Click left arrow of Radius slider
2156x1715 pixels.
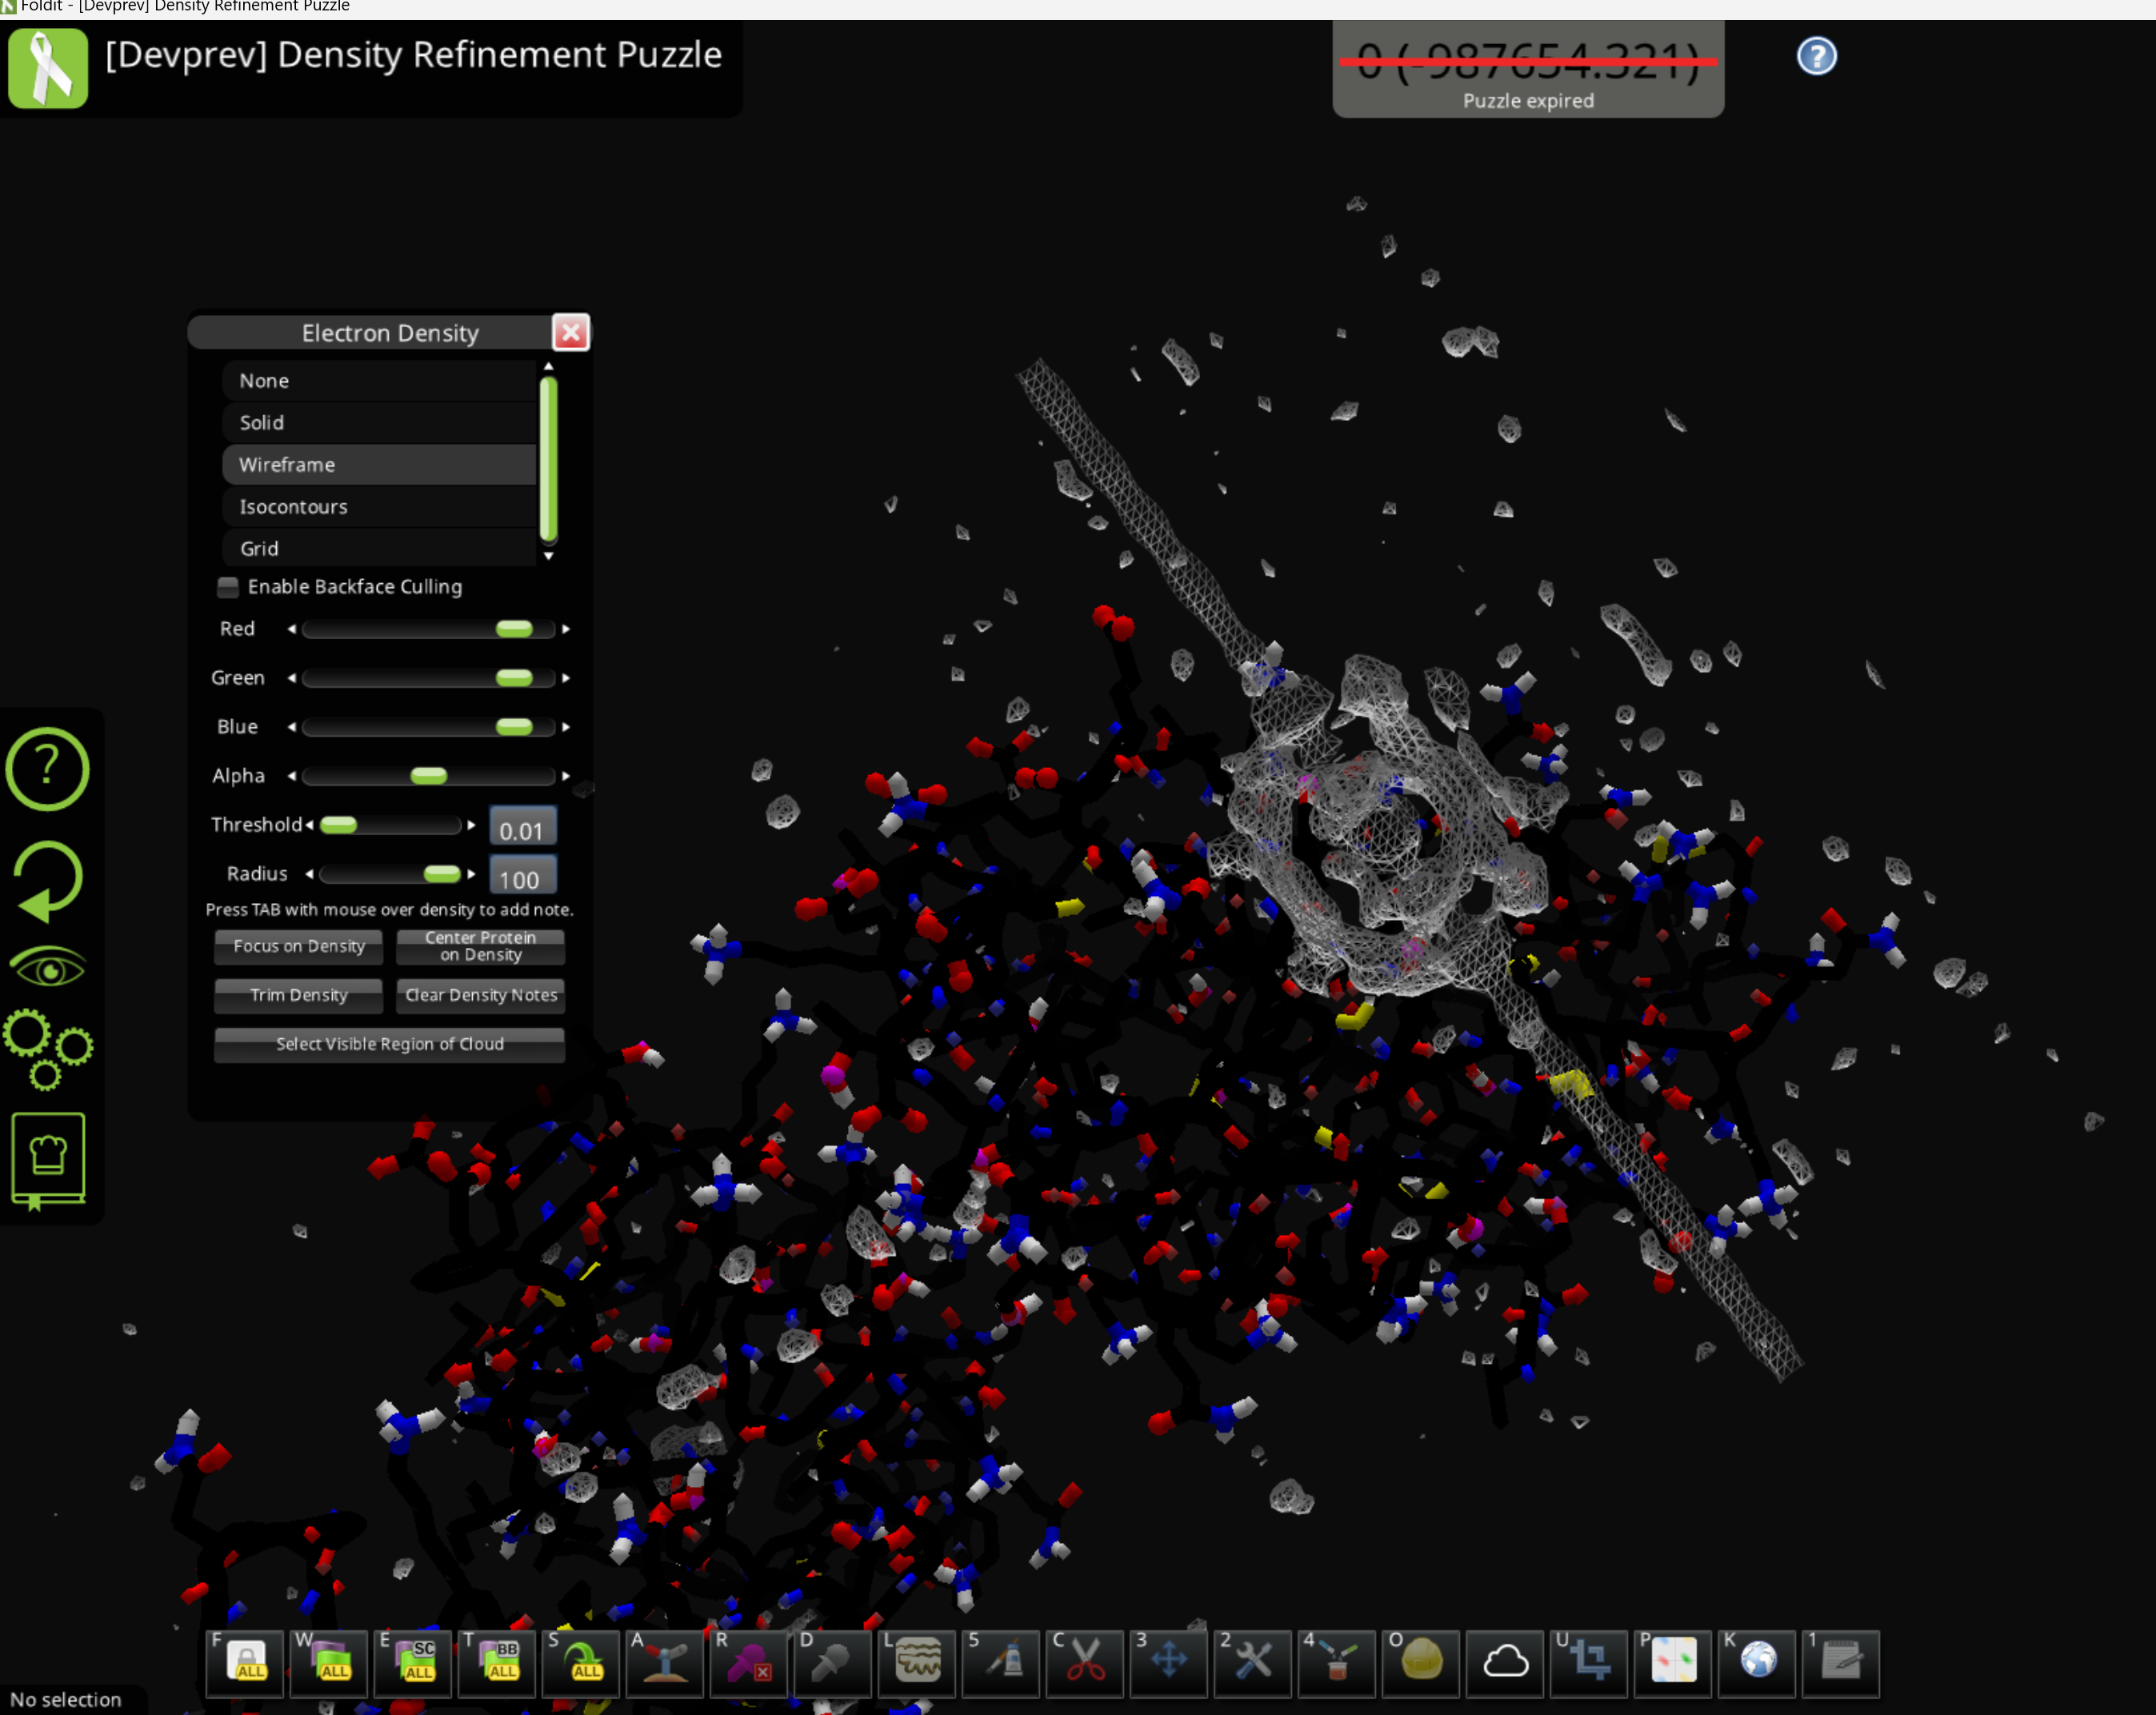point(309,874)
